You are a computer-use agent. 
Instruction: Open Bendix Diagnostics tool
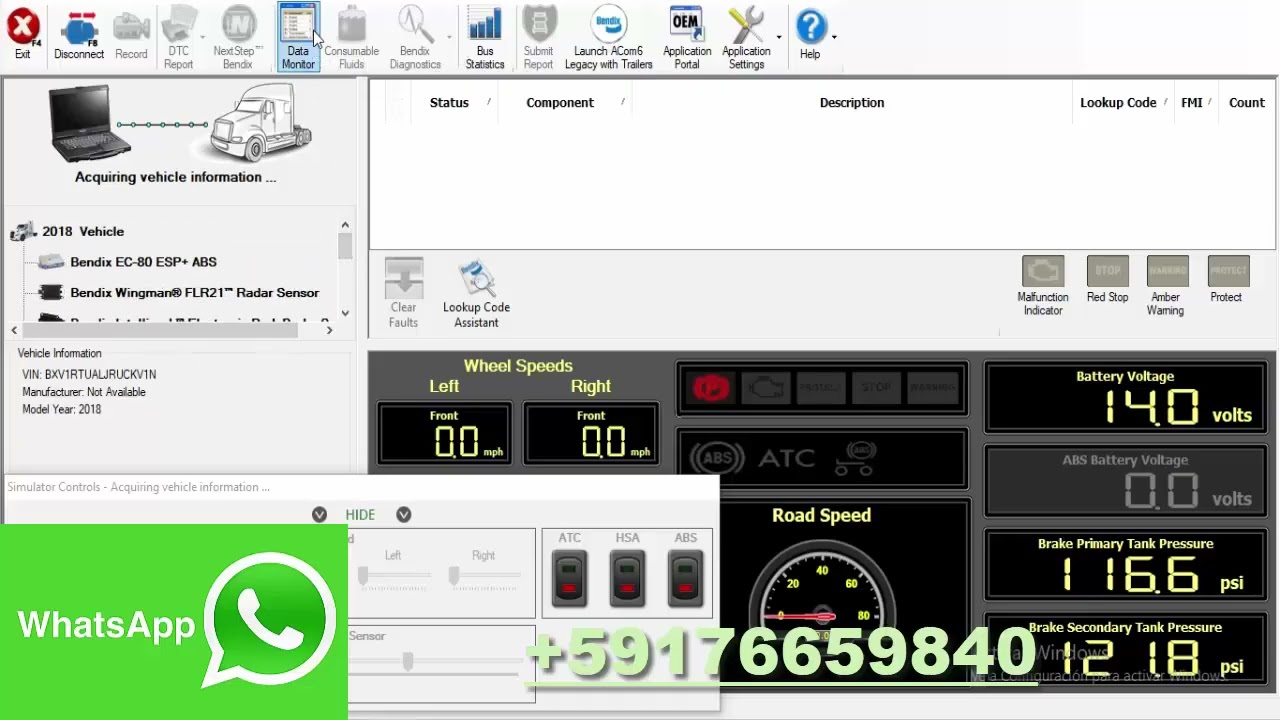(415, 38)
